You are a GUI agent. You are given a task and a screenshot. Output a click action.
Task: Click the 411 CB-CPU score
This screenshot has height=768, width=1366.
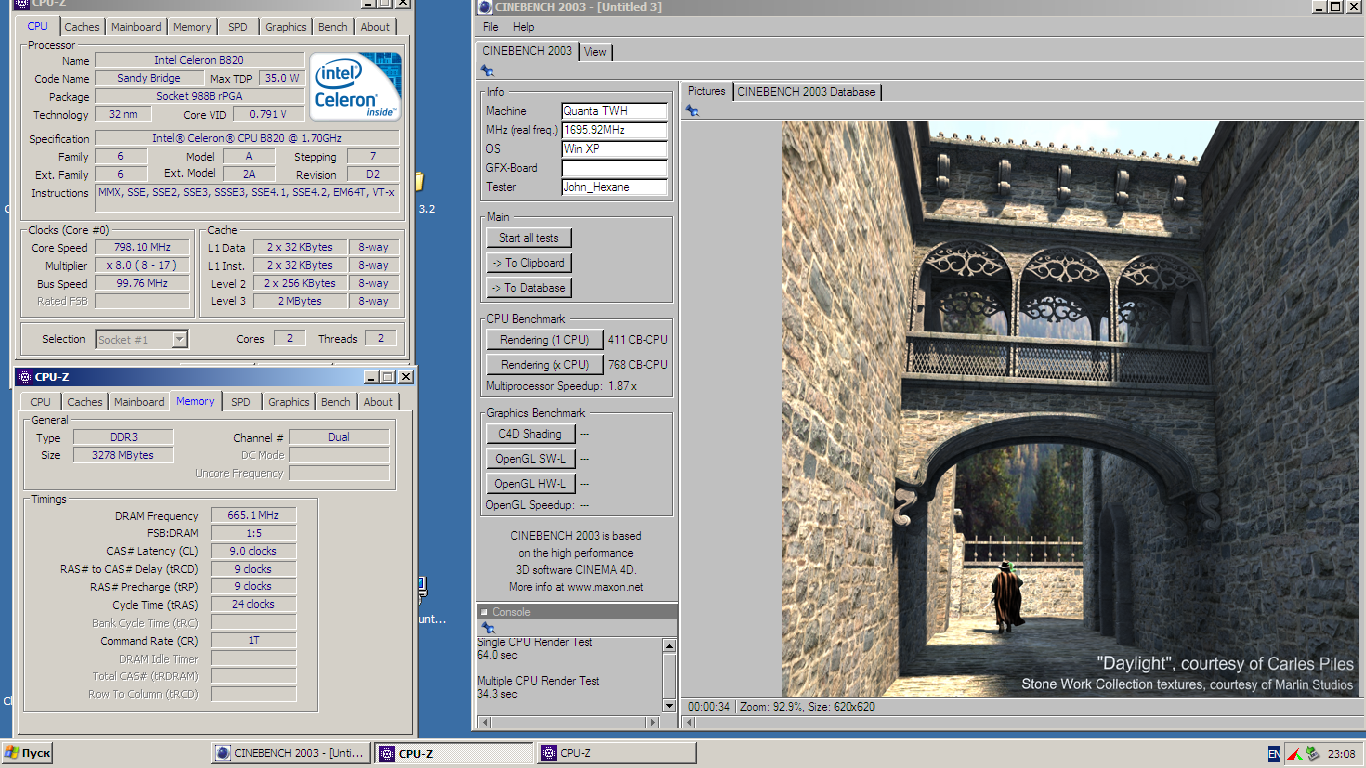coord(637,340)
